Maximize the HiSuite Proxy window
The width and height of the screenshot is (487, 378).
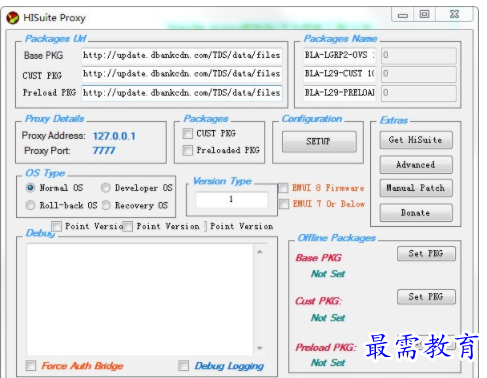click(424, 14)
